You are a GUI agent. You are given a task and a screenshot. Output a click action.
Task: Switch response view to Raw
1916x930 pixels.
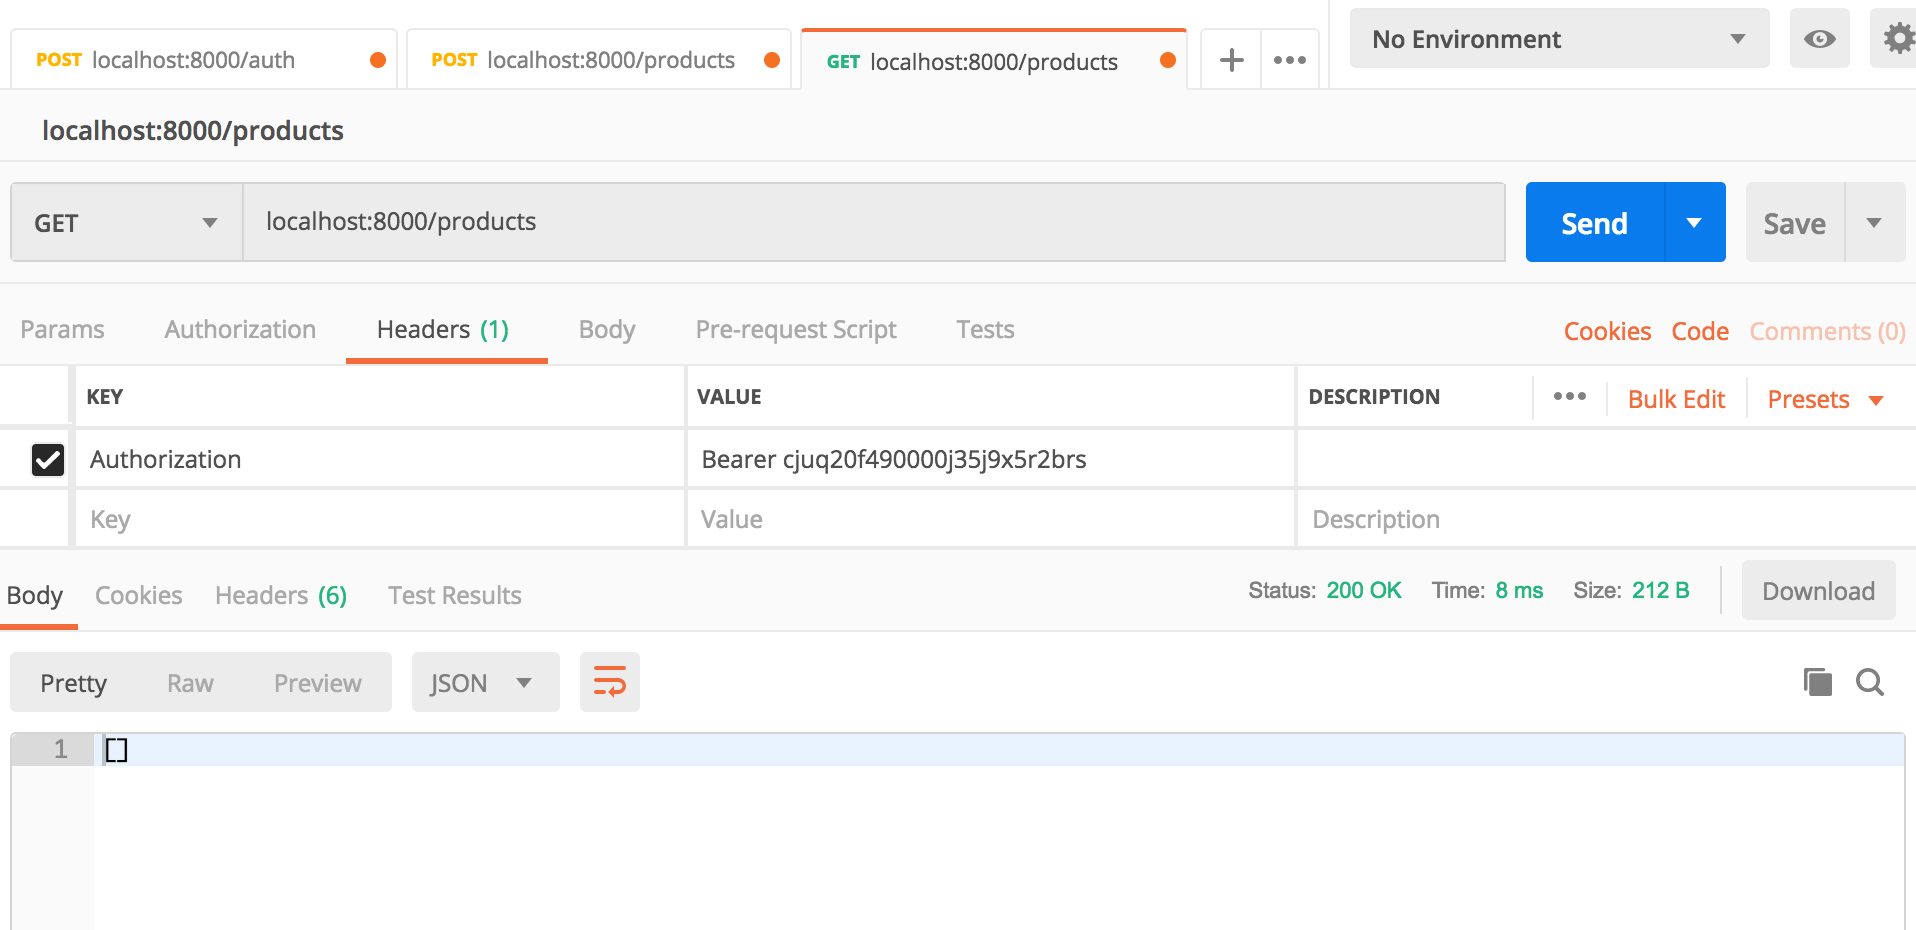coord(189,682)
